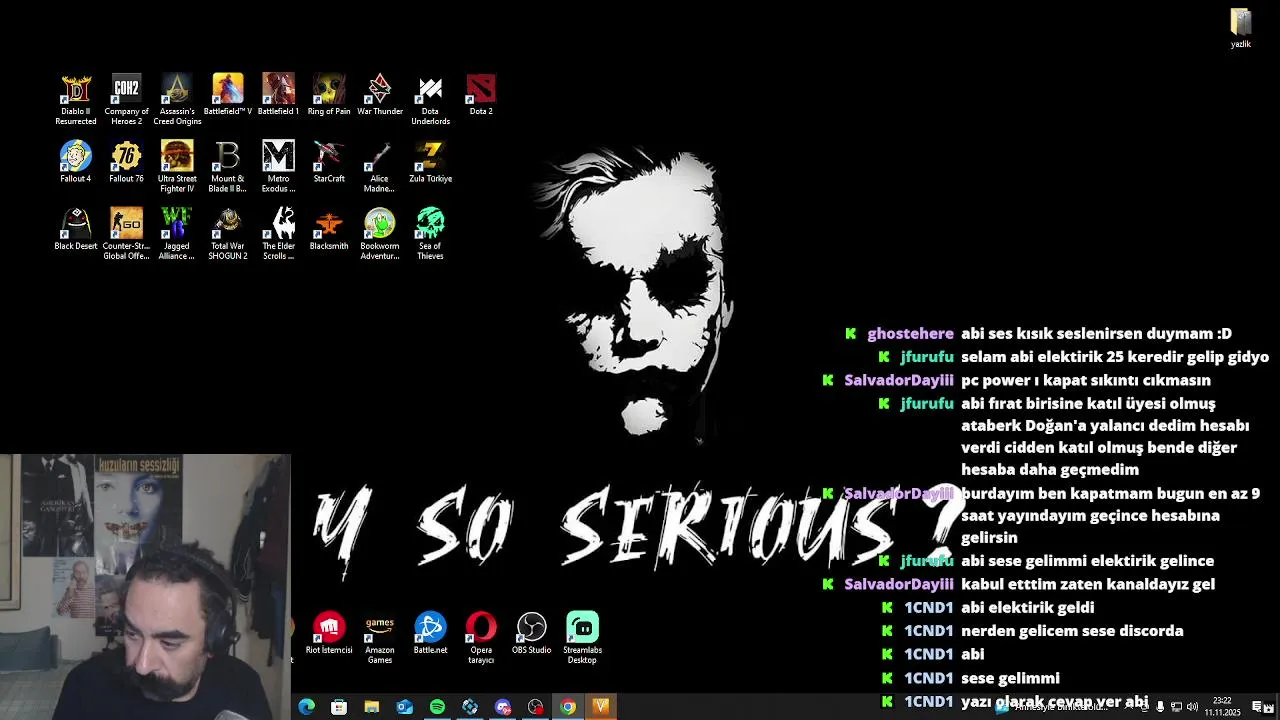Open Assassin's Creed Origins shortcut
The image size is (1280, 720).
tap(177, 99)
